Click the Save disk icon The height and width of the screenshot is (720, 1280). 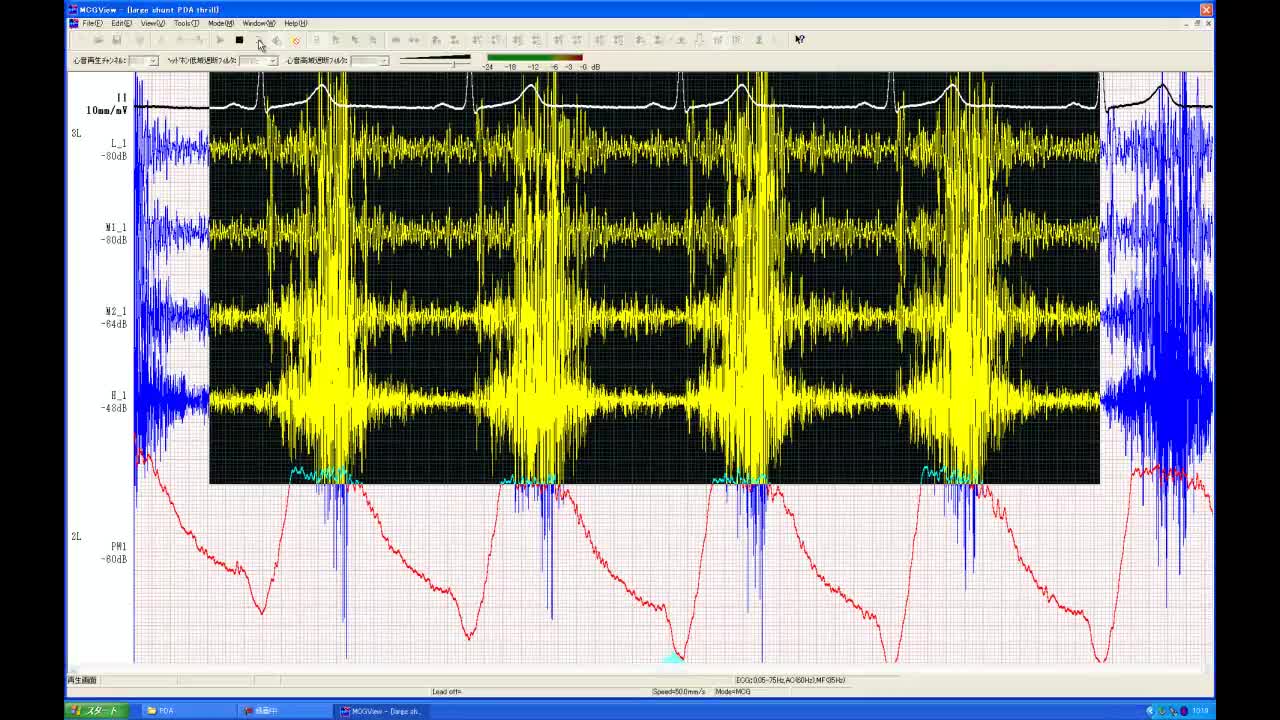(x=116, y=40)
